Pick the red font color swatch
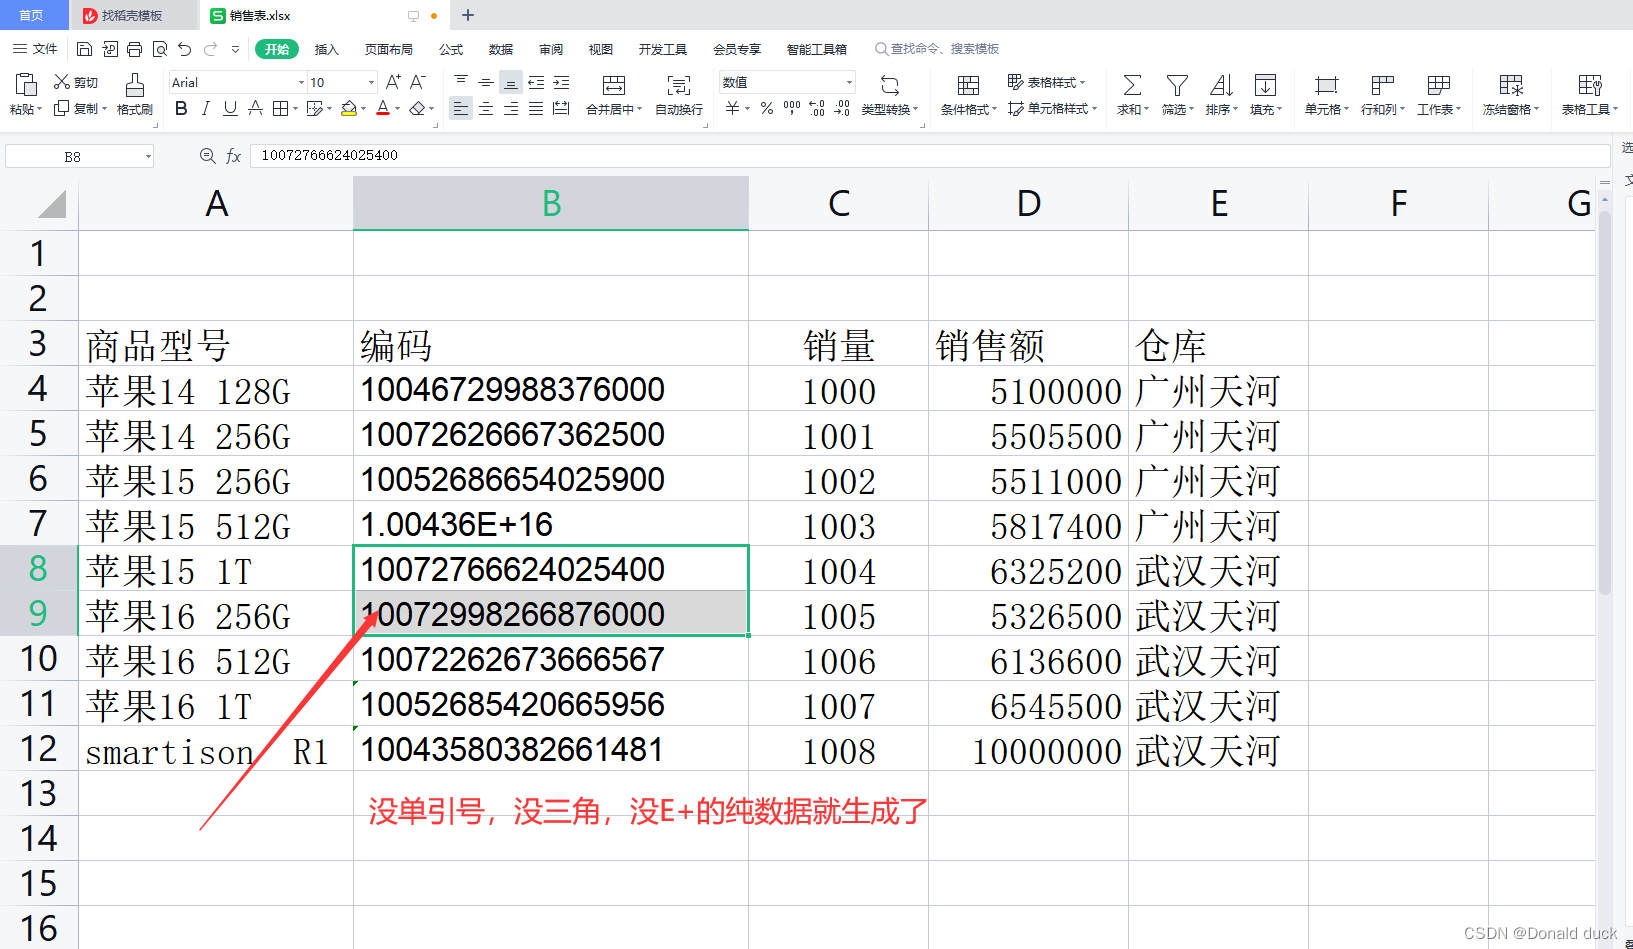Image resolution: width=1633 pixels, height=949 pixels. tap(383, 109)
